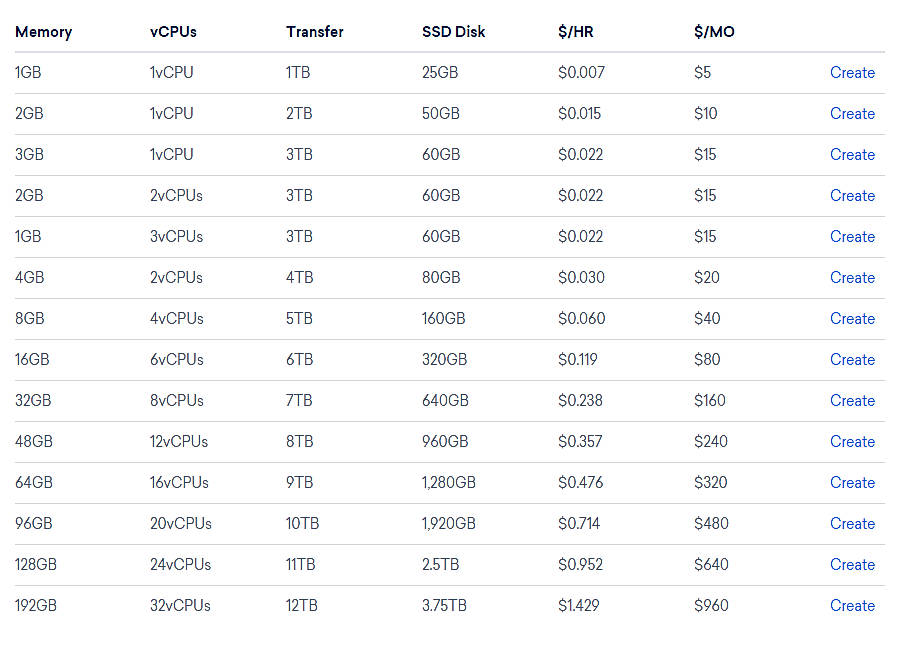The height and width of the screenshot is (647, 914).
Task: Click the $/HR column header
Action: [x=575, y=31]
